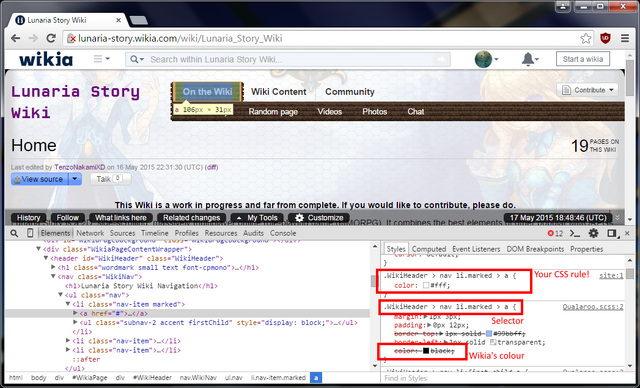Click the black color swatch
The height and width of the screenshot is (388, 640).
426,351
